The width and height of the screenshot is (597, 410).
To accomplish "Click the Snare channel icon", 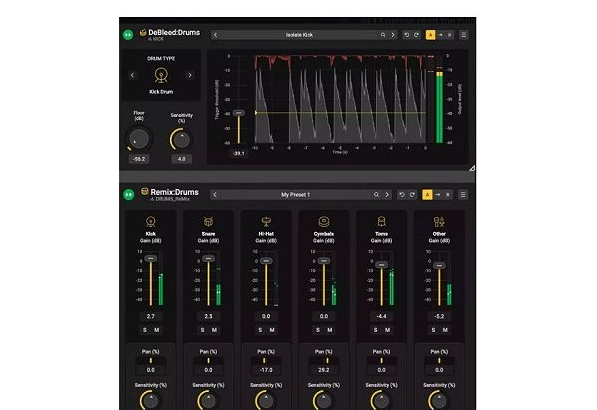I will pos(208,222).
